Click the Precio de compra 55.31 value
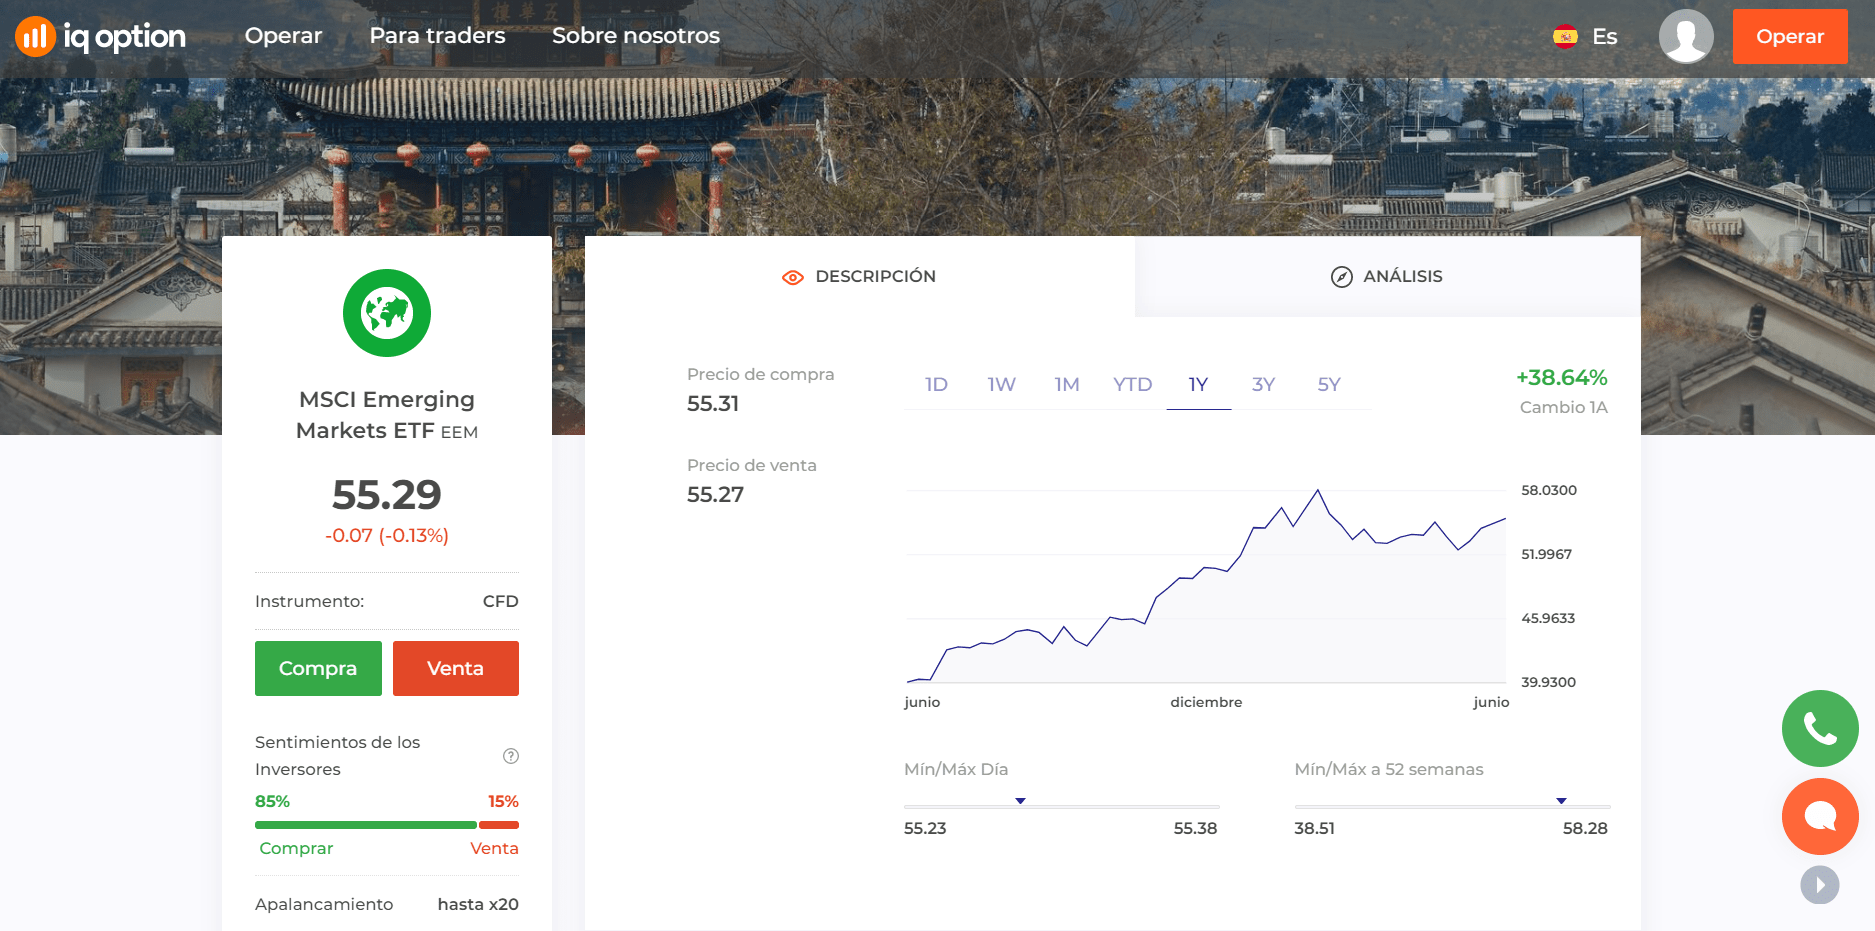The width and height of the screenshot is (1875, 931). click(x=713, y=404)
